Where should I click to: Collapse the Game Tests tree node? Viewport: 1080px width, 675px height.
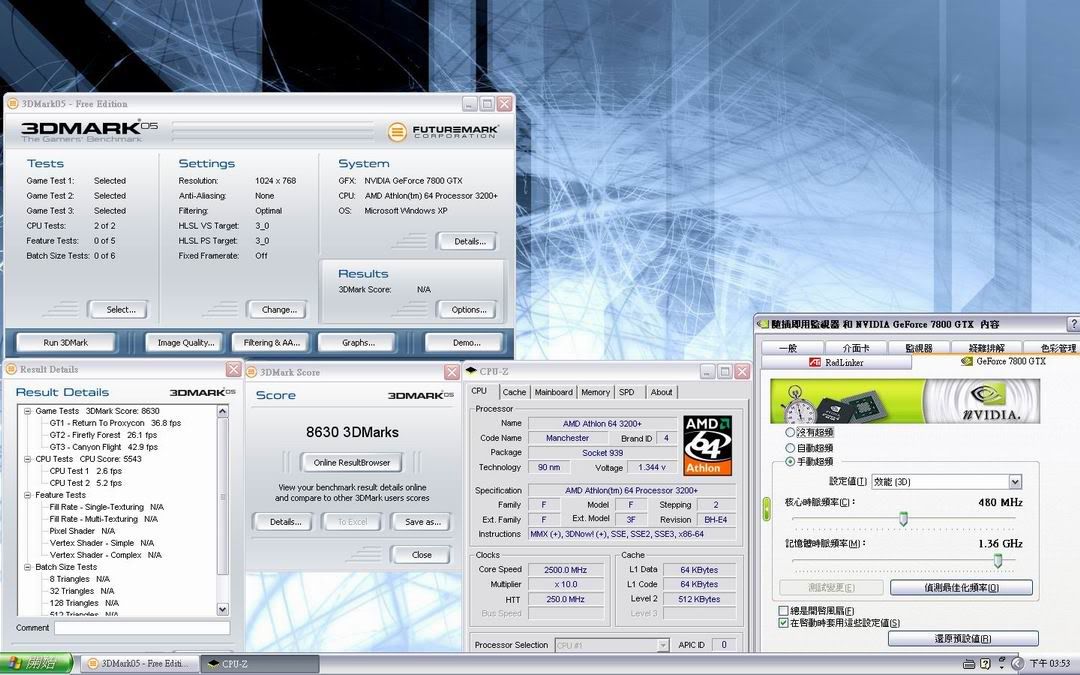(x=27, y=411)
